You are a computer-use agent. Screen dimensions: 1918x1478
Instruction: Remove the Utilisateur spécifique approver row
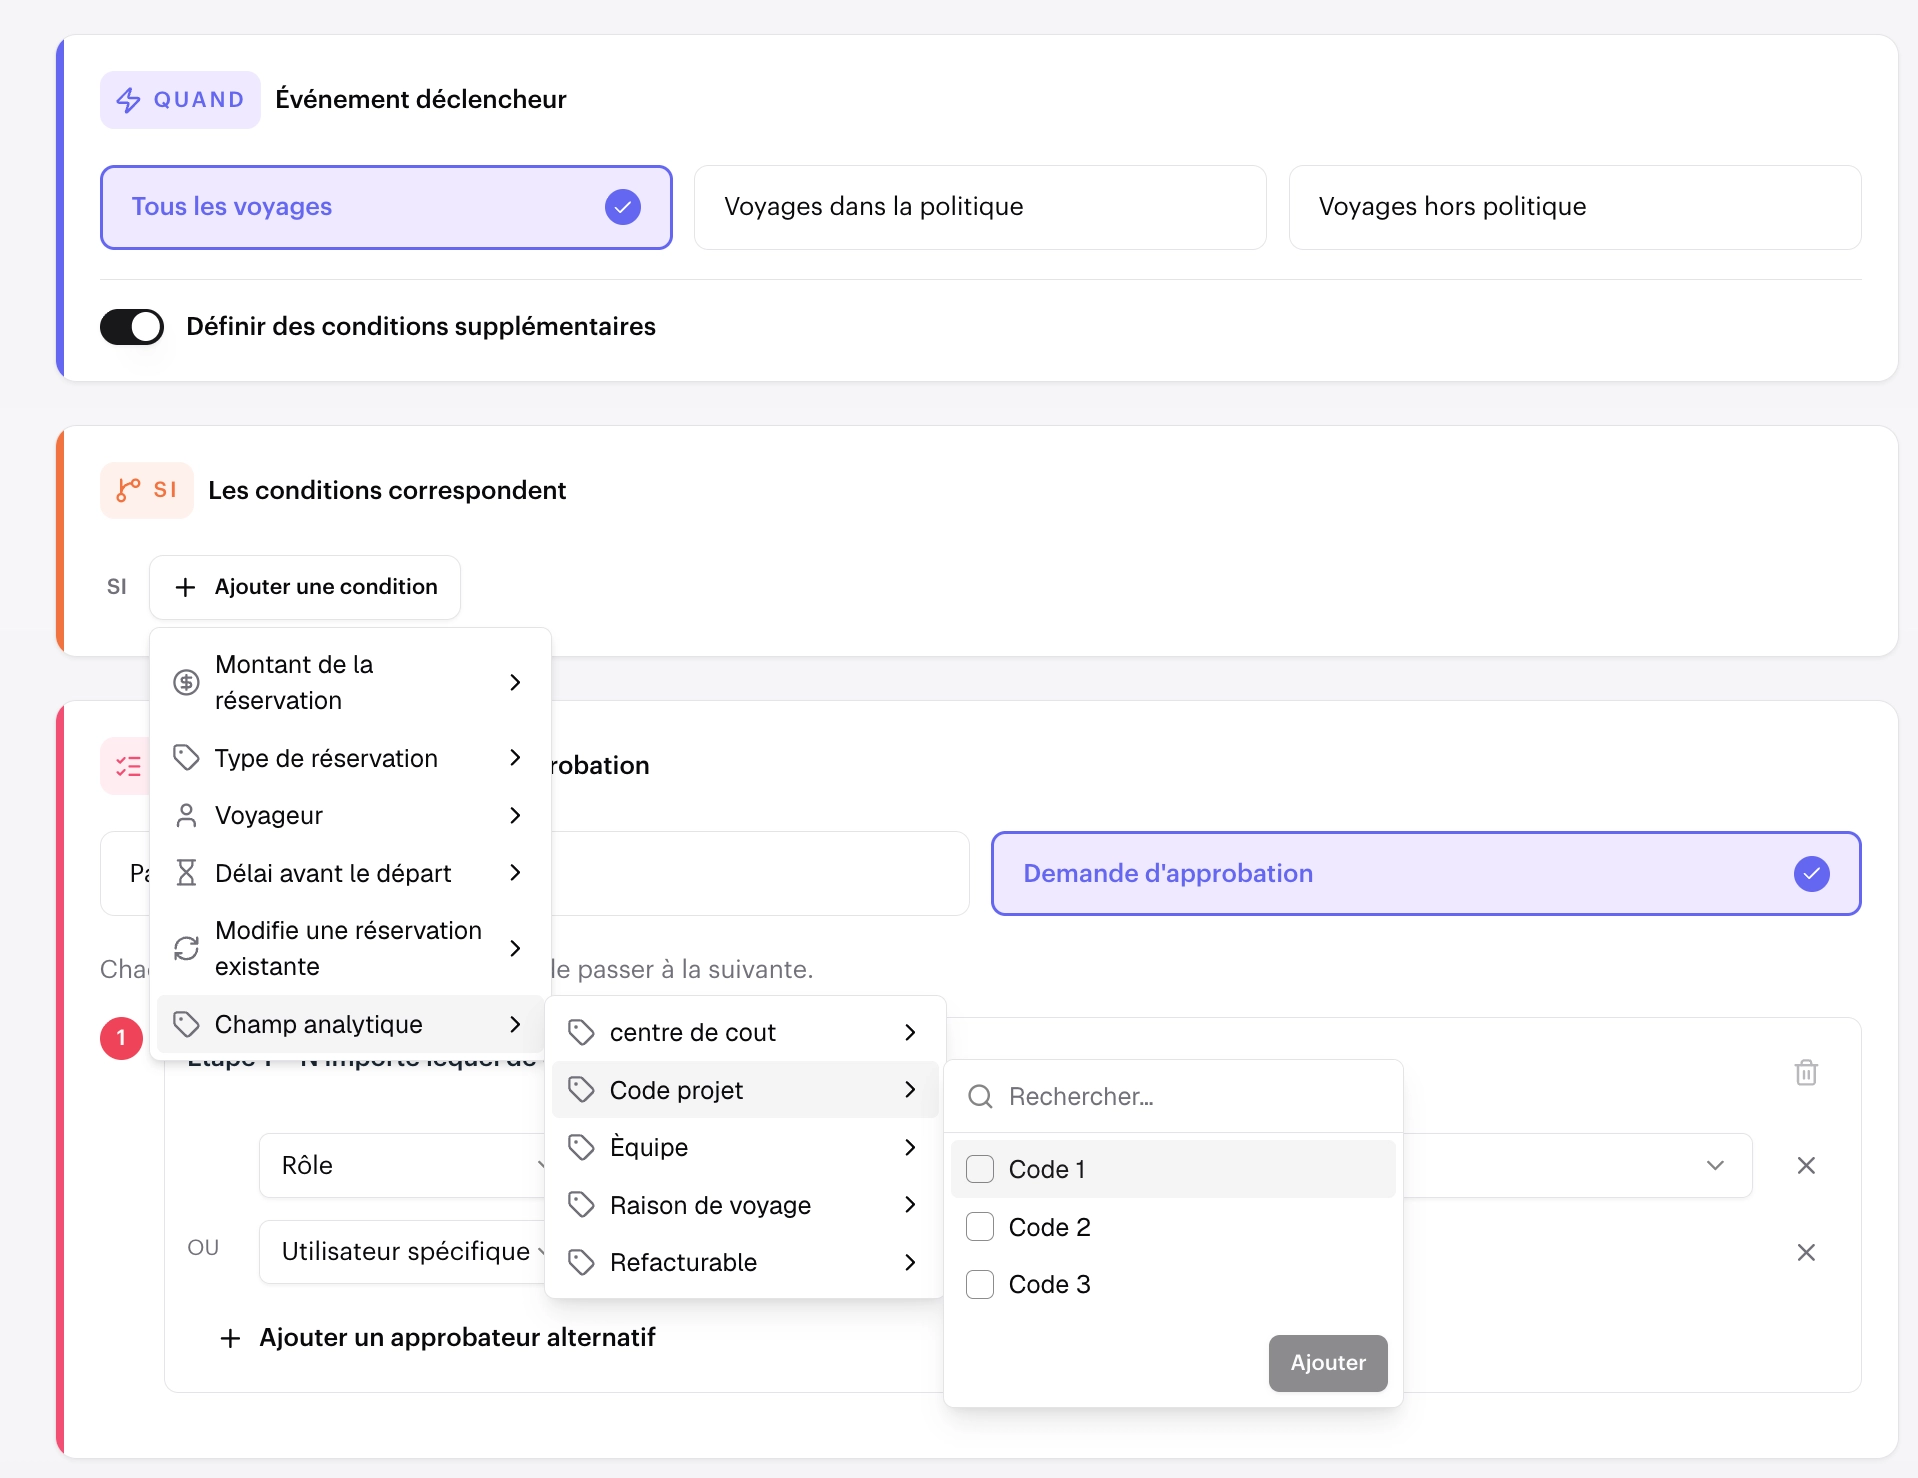pyautogui.click(x=1806, y=1253)
